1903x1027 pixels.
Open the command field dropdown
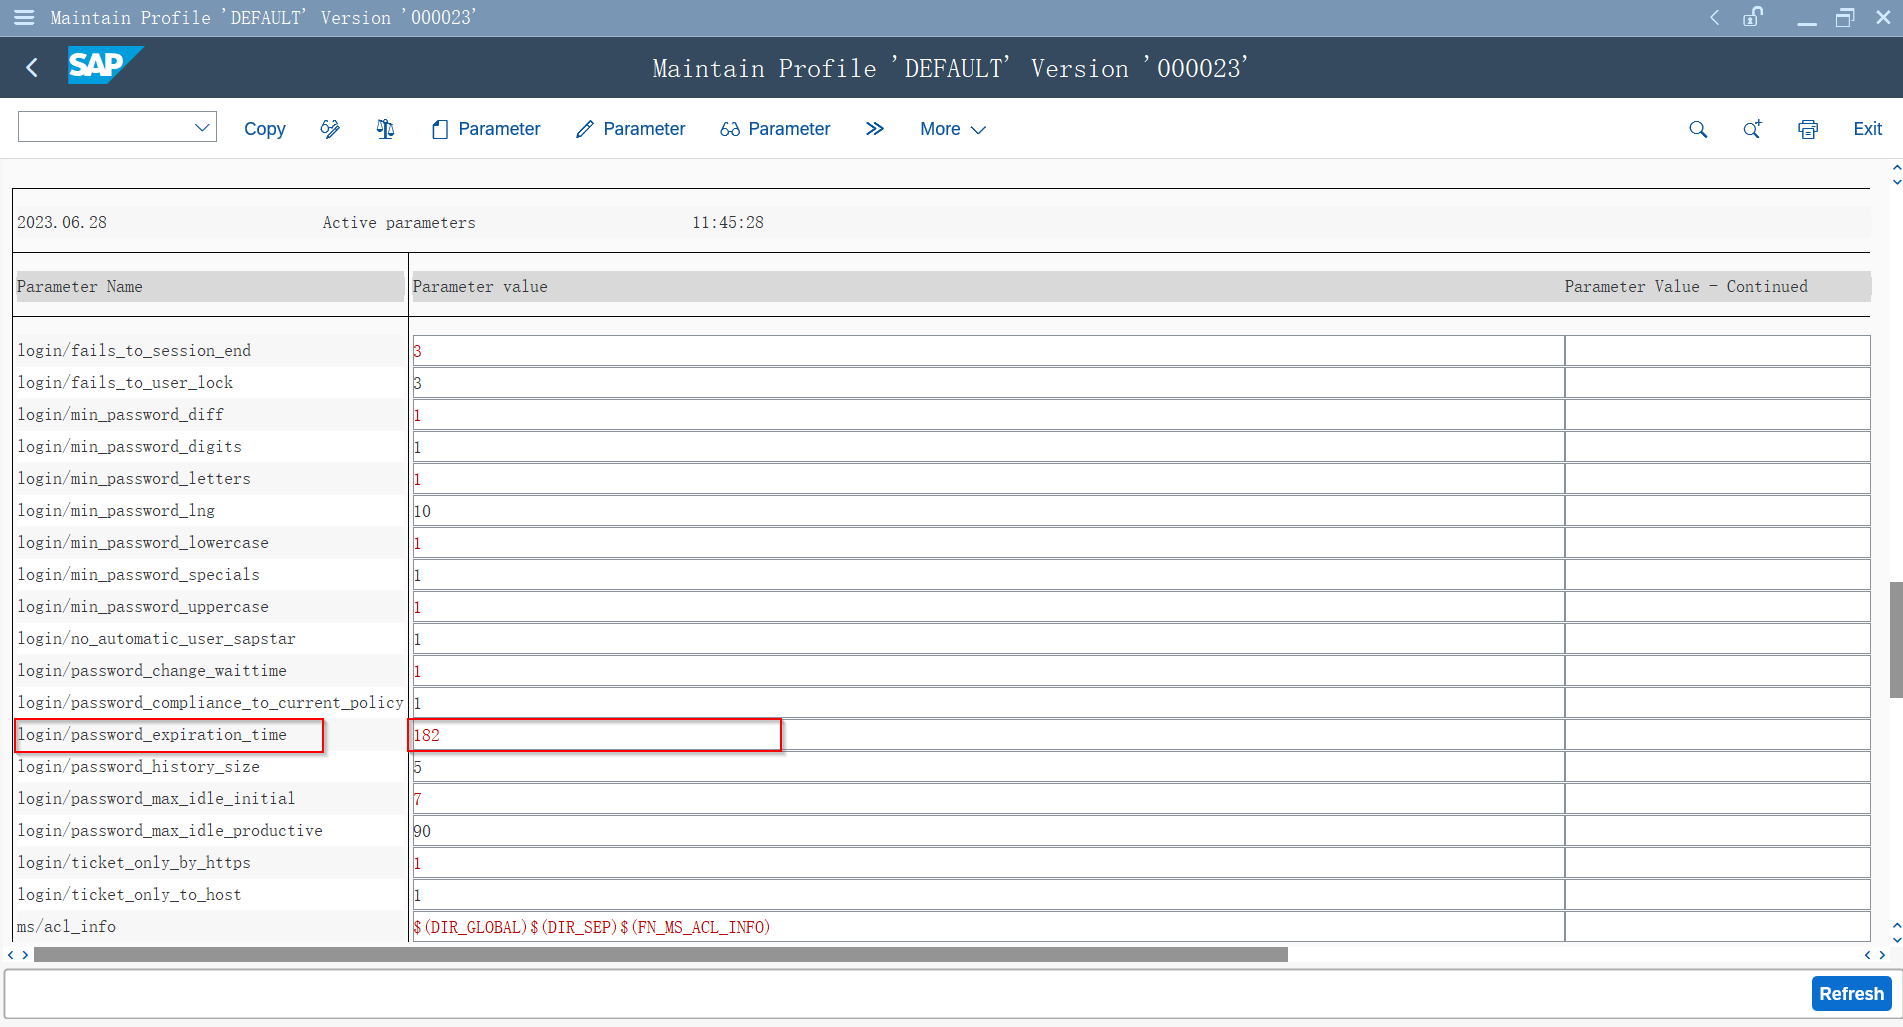[x=202, y=127]
